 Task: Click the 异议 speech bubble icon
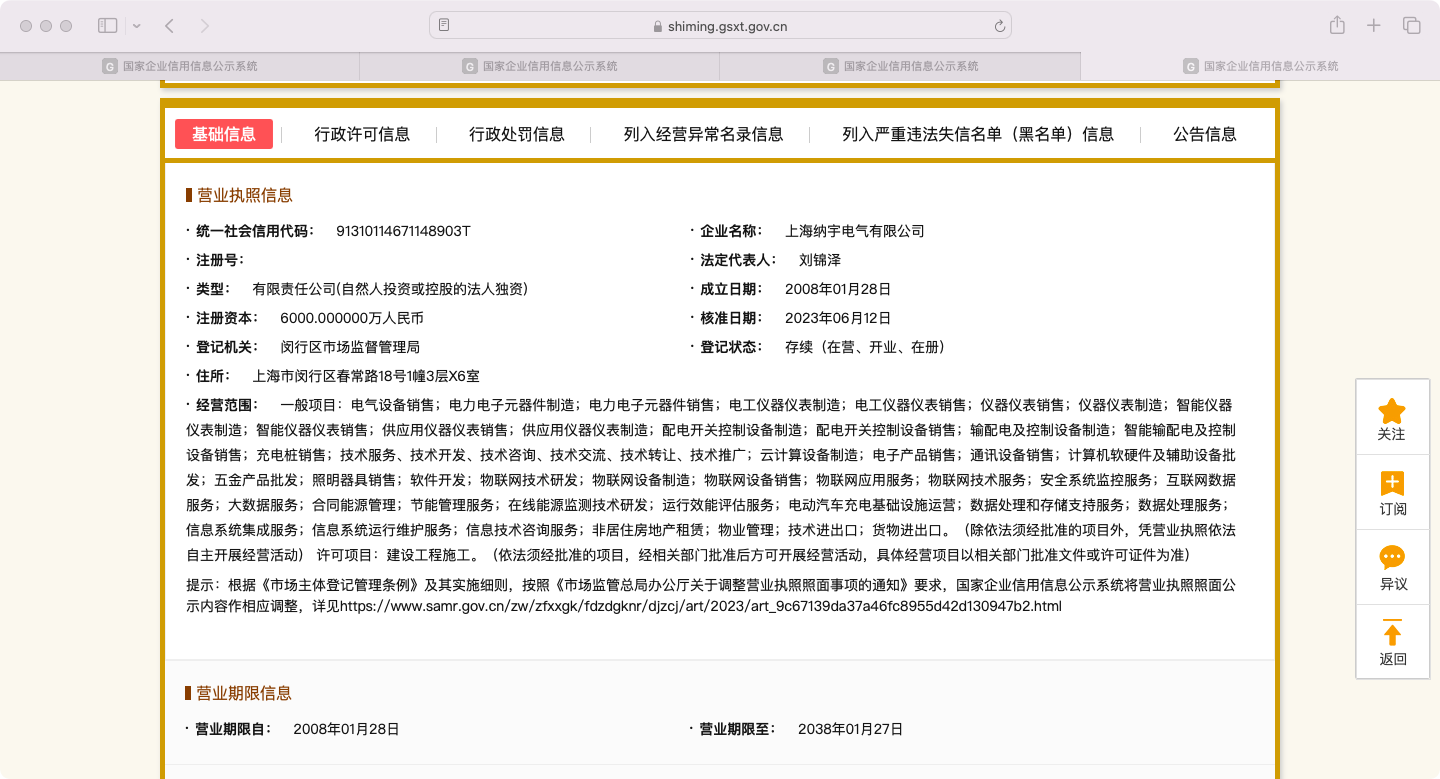tap(1392, 558)
